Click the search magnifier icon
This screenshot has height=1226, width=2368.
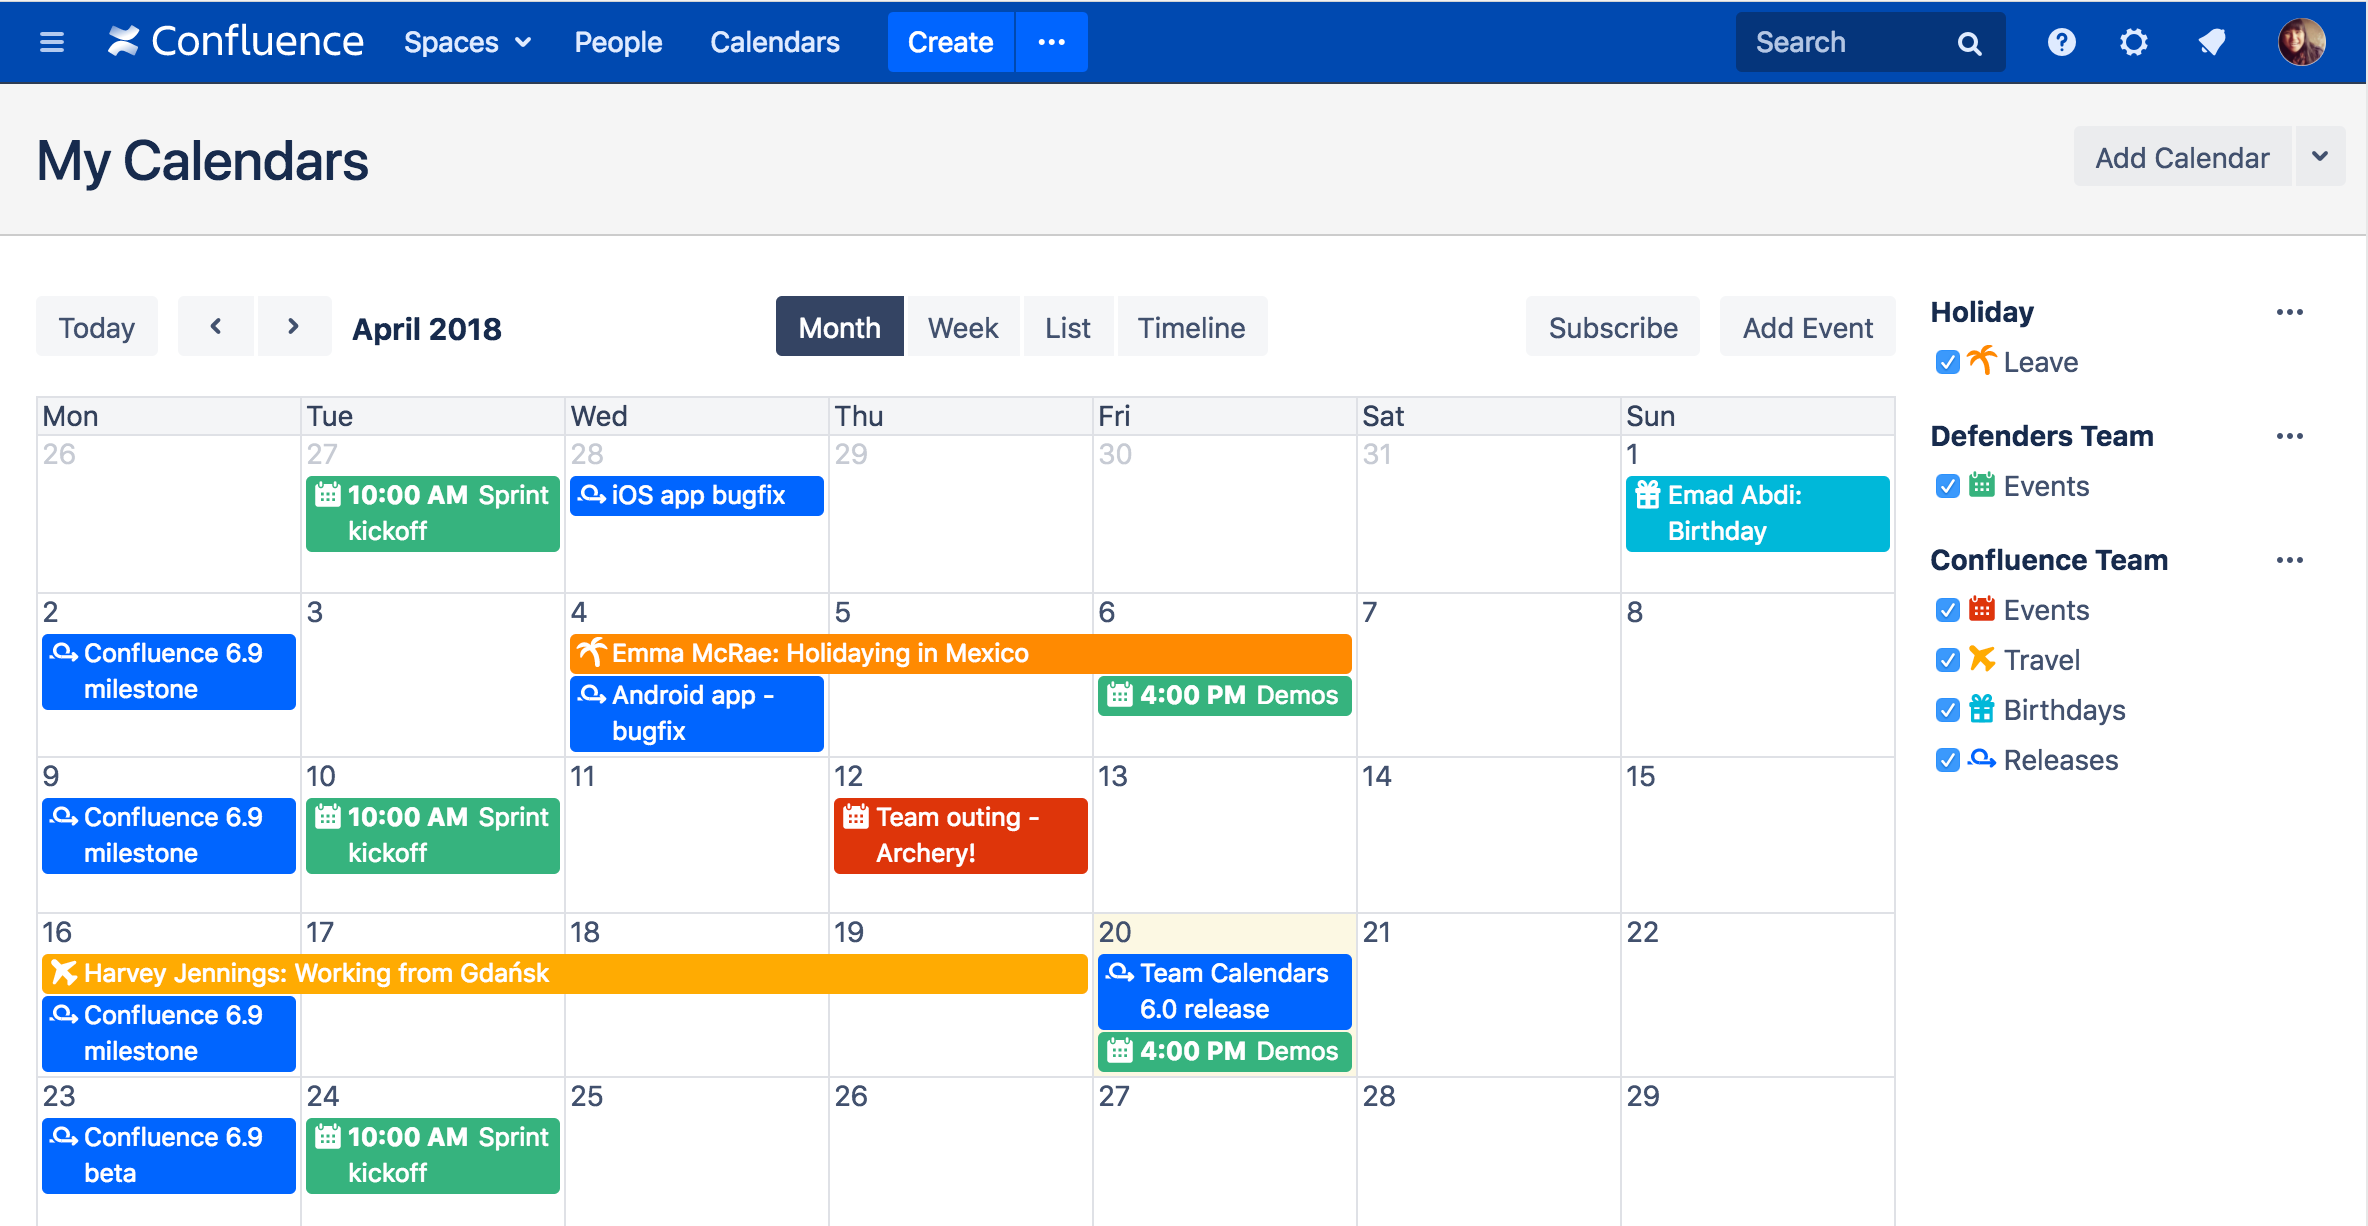pyautogui.click(x=1968, y=43)
